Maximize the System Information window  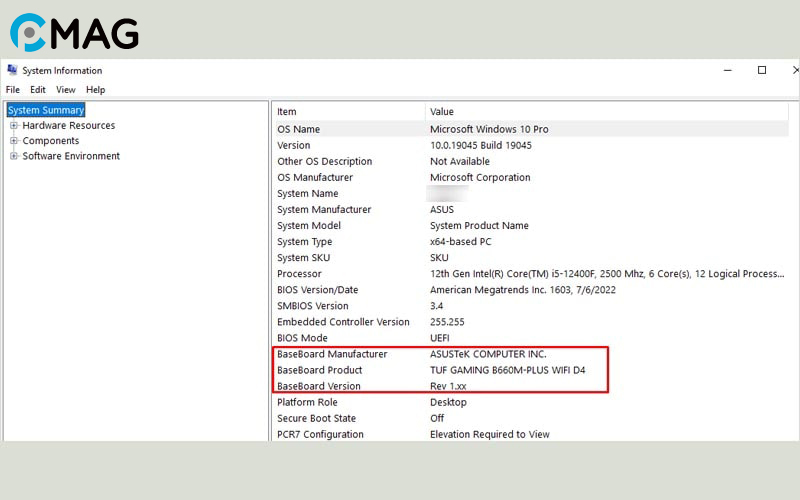(762, 70)
